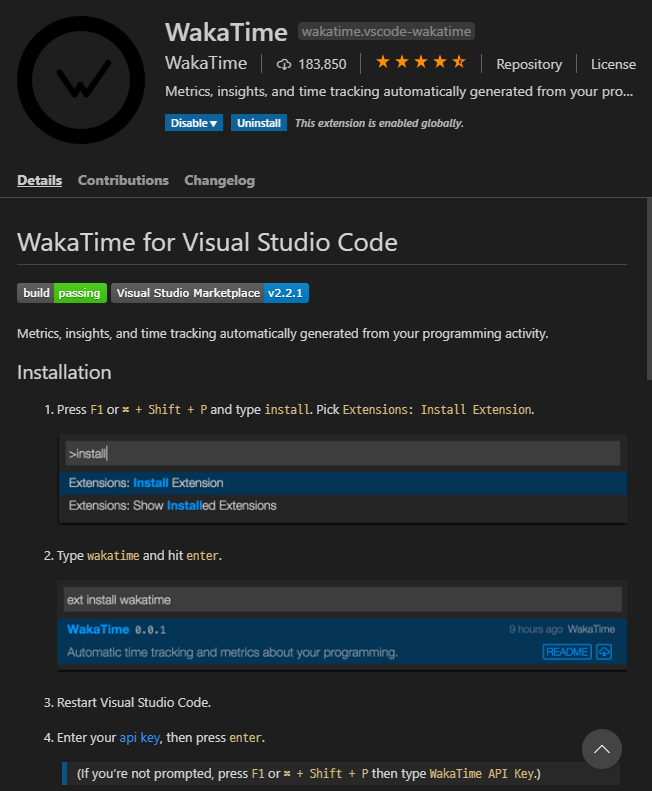Click the WakaTime extension logo icon
The width and height of the screenshot is (652, 791).
point(81,80)
